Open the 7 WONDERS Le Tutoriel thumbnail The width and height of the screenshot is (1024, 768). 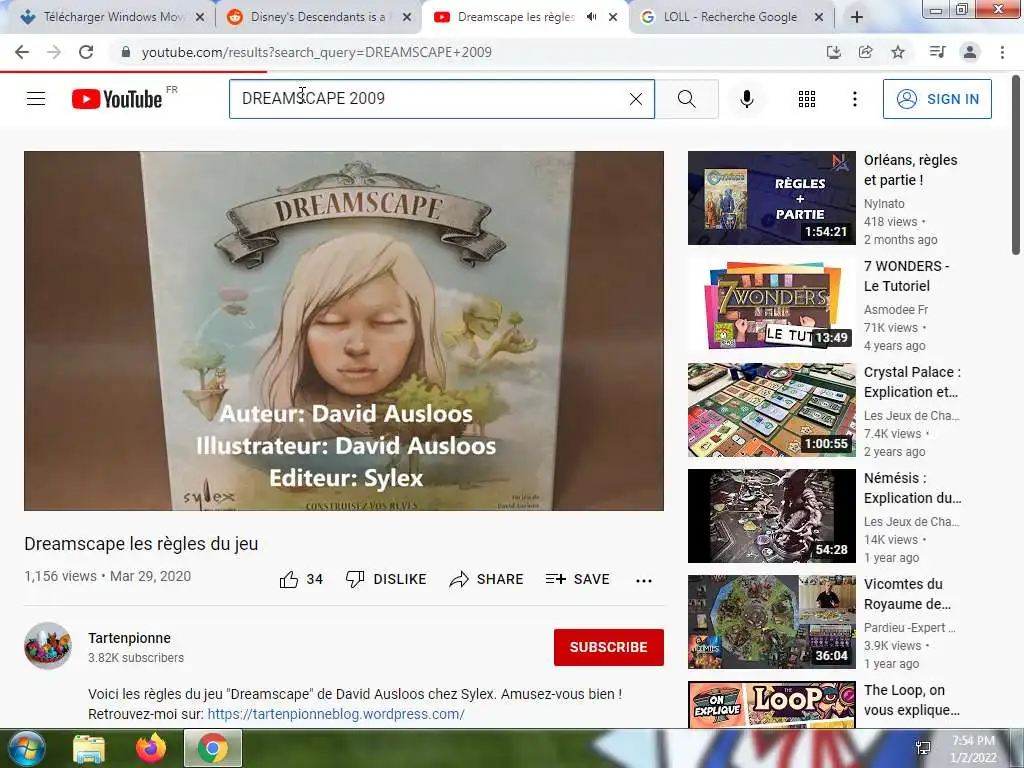click(x=771, y=304)
